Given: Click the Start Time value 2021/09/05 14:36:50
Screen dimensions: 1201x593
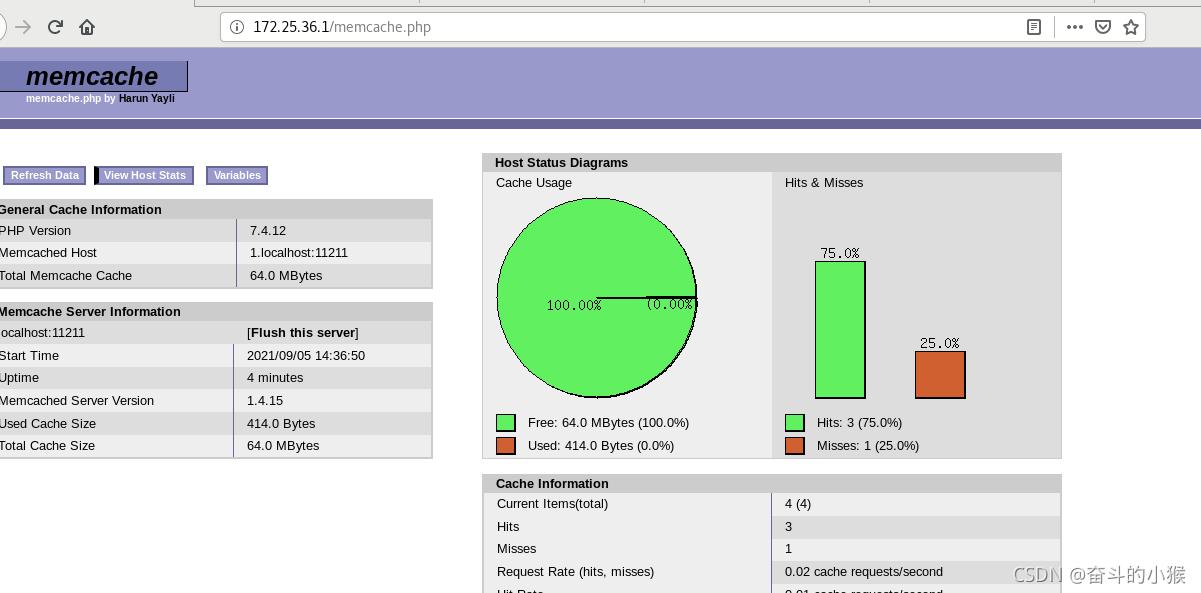Looking at the screenshot, I should coord(306,356).
